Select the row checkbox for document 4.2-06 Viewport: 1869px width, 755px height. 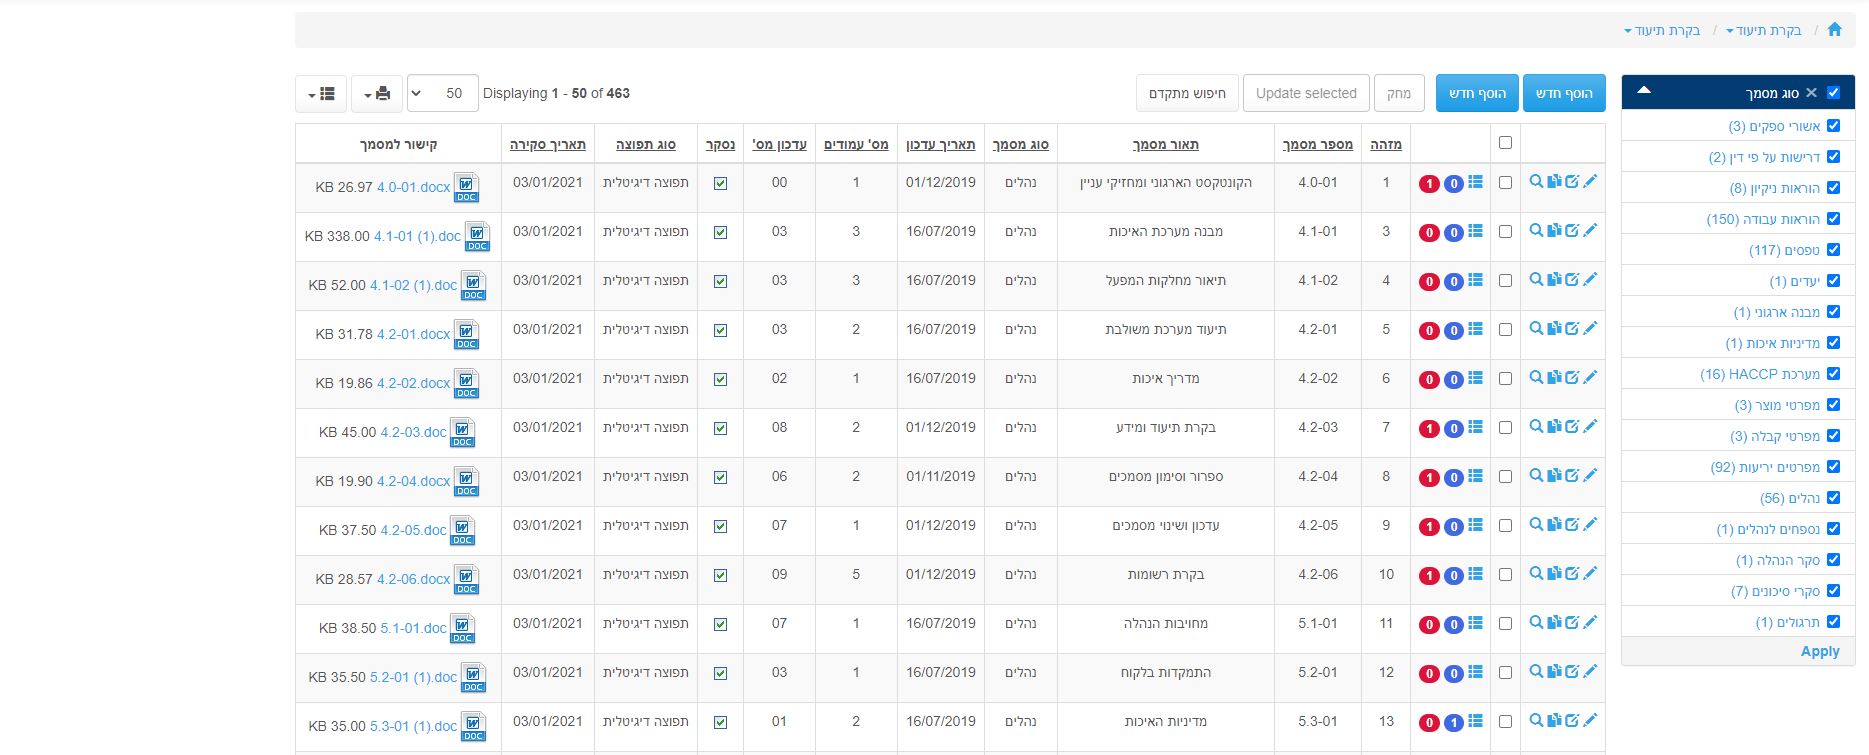[1505, 575]
